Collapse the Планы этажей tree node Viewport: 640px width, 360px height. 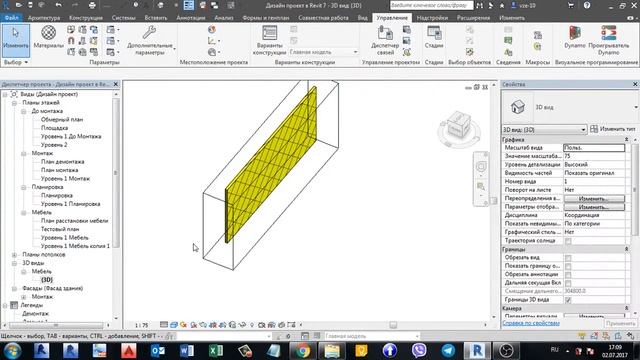(x=14, y=103)
